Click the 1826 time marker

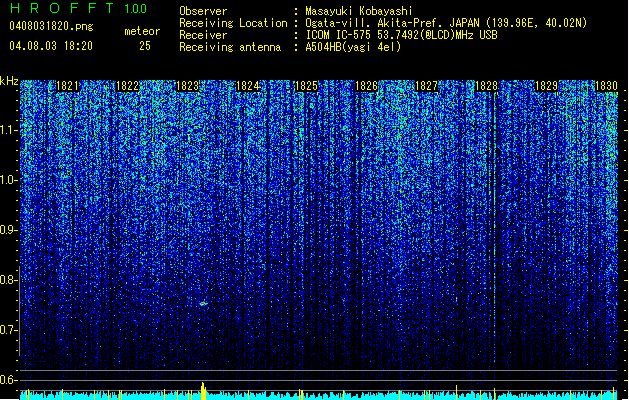click(x=367, y=86)
